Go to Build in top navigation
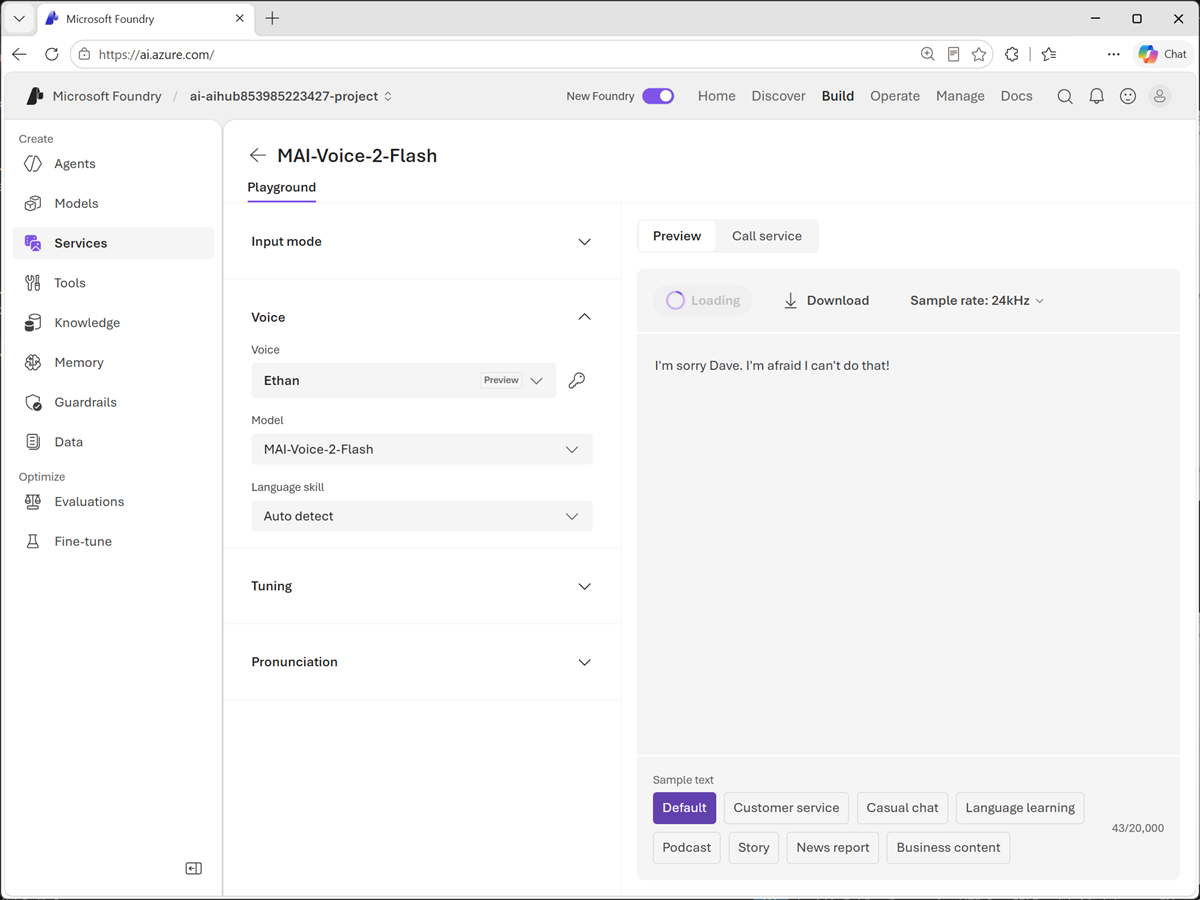Image resolution: width=1200 pixels, height=900 pixels. click(838, 96)
